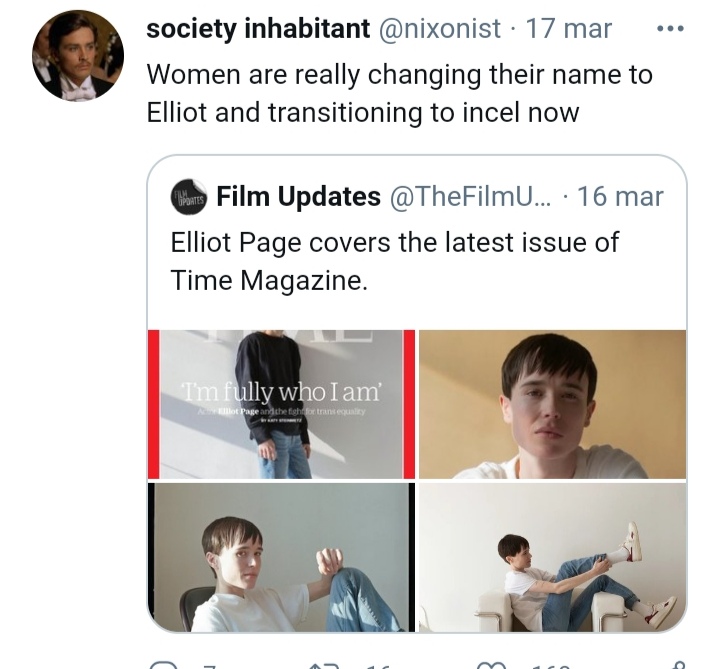Viewport: 720px width, 669px height.
Task: Click the Film Updates round logo avatar
Action: [x=189, y=197]
